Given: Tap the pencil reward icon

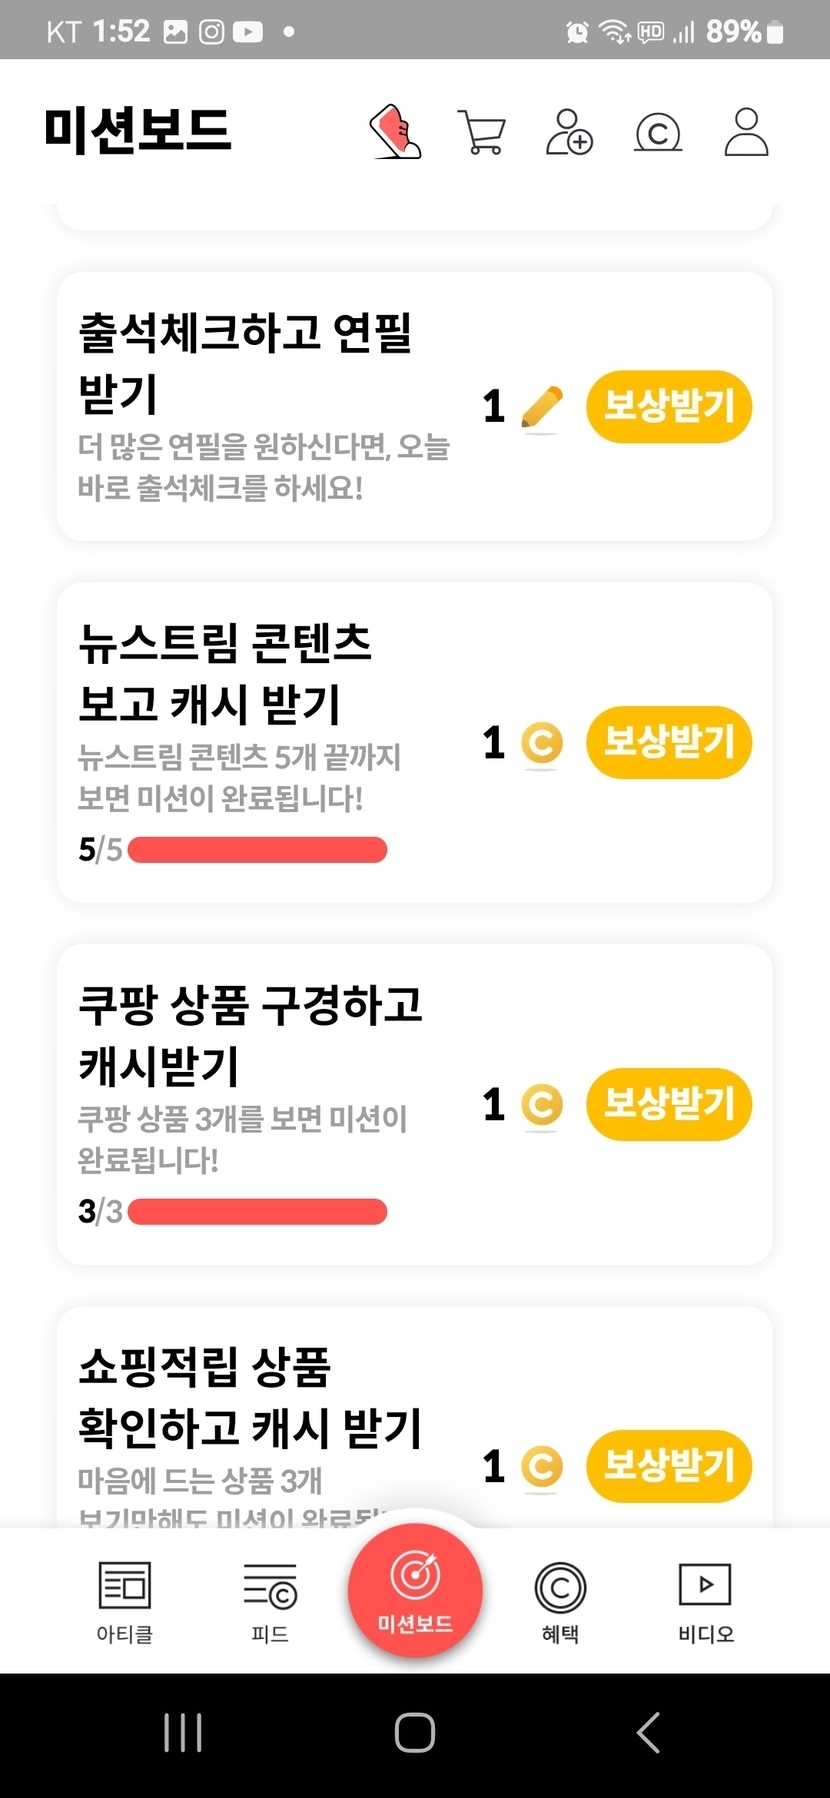Looking at the screenshot, I should pyautogui.click(x=542, y=407).
